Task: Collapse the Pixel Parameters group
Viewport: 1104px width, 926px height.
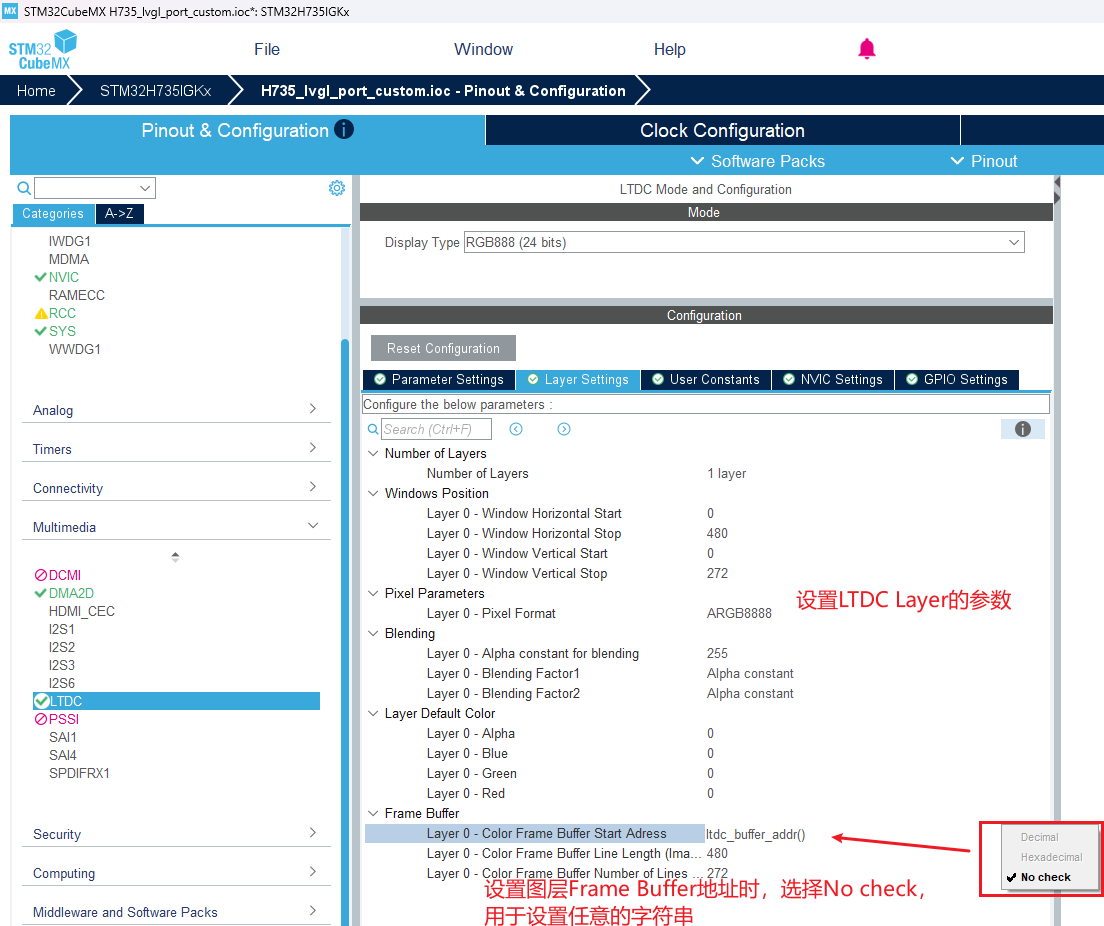Action: (x=373, y=594)
